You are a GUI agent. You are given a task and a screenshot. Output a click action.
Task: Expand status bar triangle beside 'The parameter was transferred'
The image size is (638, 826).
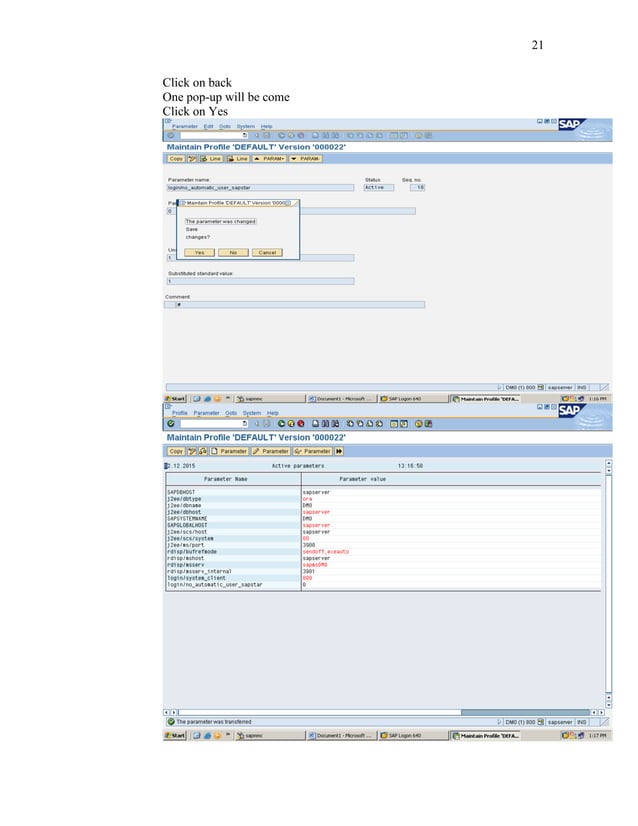[499, 722]
